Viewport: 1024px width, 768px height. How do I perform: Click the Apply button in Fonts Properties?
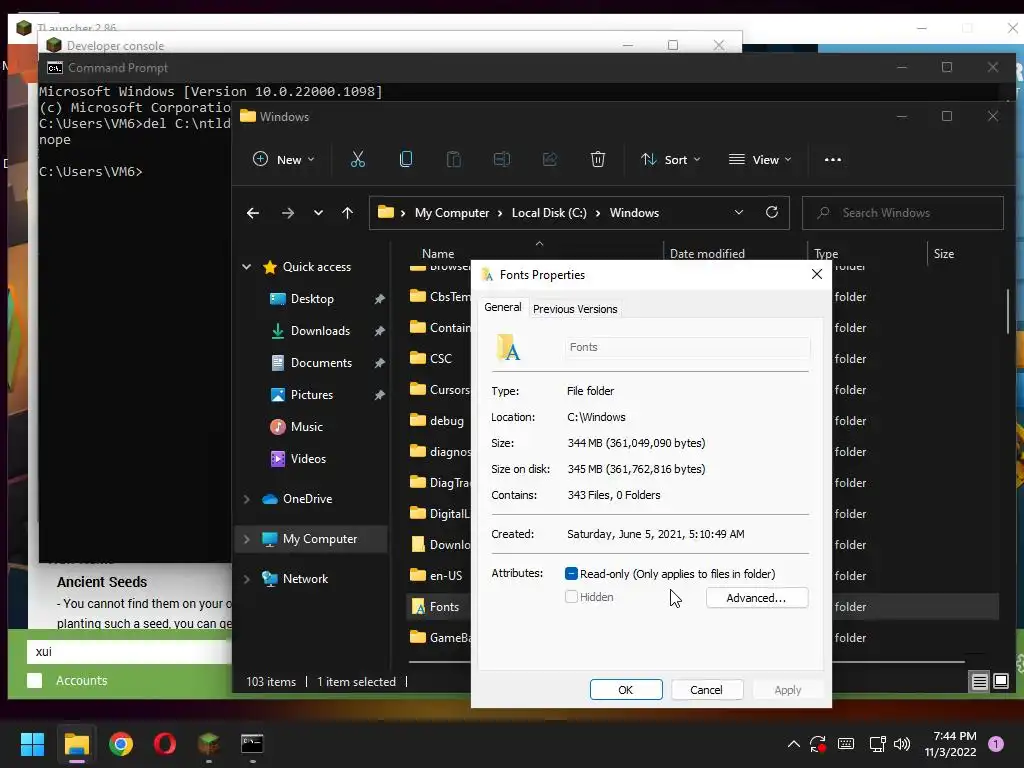788,690
